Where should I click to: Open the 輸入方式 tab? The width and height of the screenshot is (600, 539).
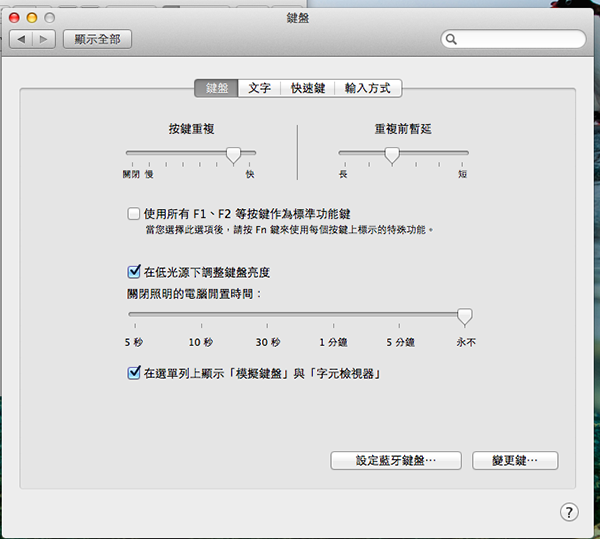[368, 88]
